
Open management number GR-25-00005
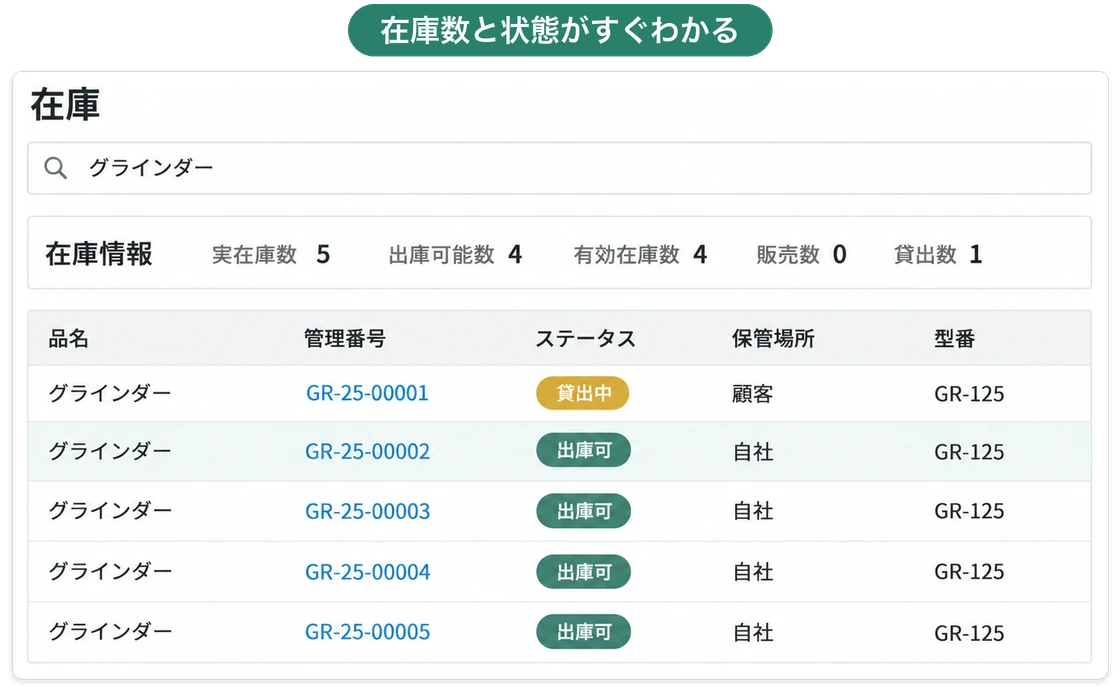pyautogui.click(x=367, y=632)
